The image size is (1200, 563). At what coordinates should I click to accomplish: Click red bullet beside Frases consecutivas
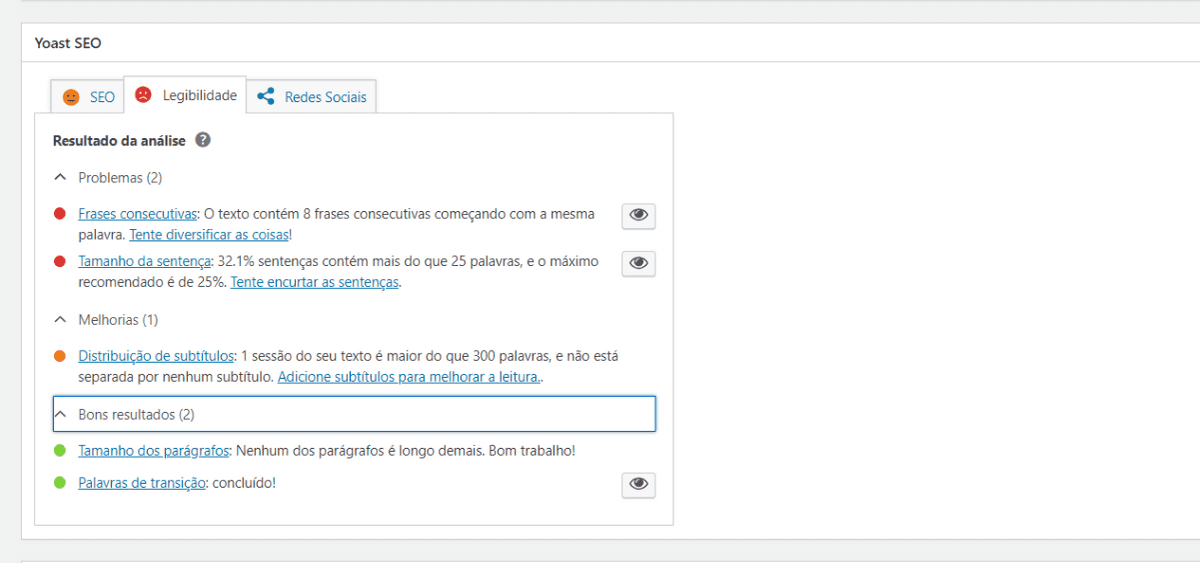60,214
